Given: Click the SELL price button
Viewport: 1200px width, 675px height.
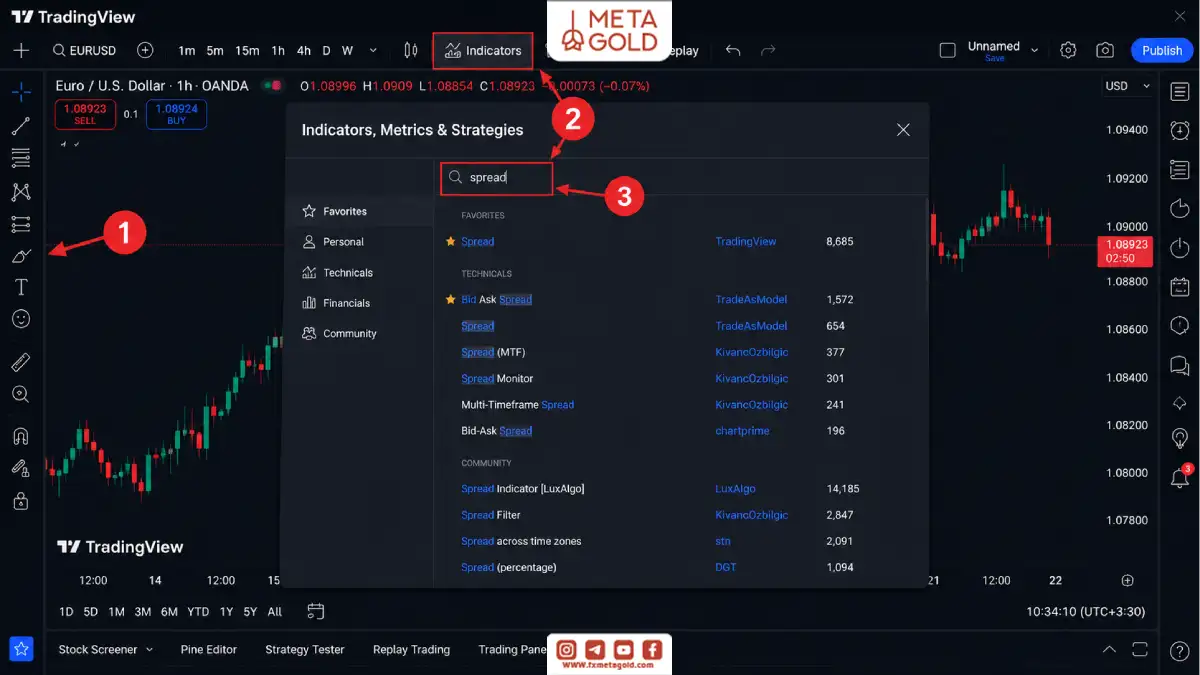Looking at the screenshot, I should coord(85,114).
